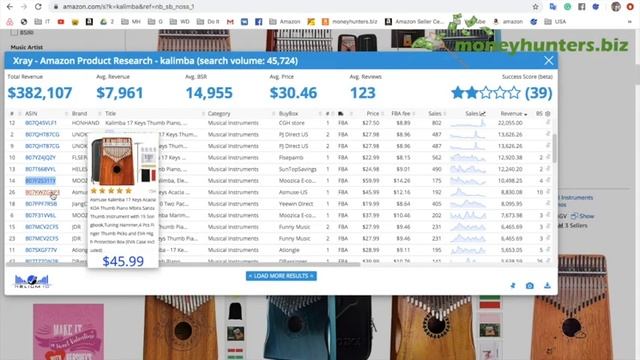Click pink Make It valentine product thumbnail
This screenshot has height=360, width=640.
(x=68, y=332)
